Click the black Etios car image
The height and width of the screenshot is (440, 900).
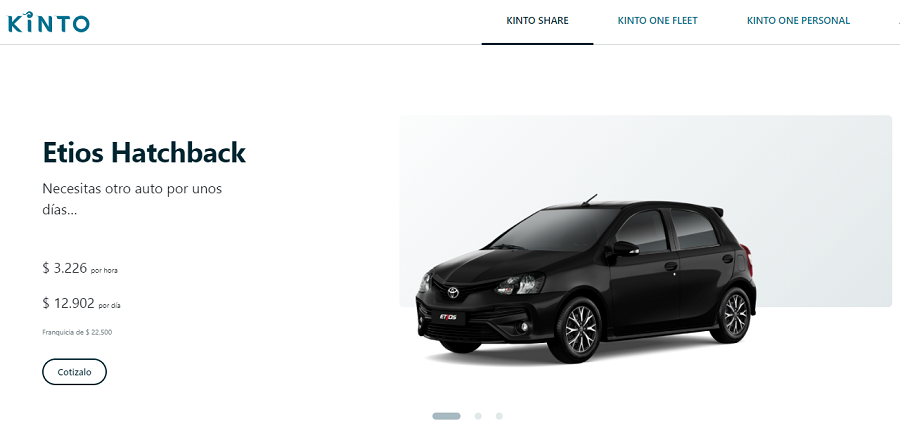coord(587,279)
